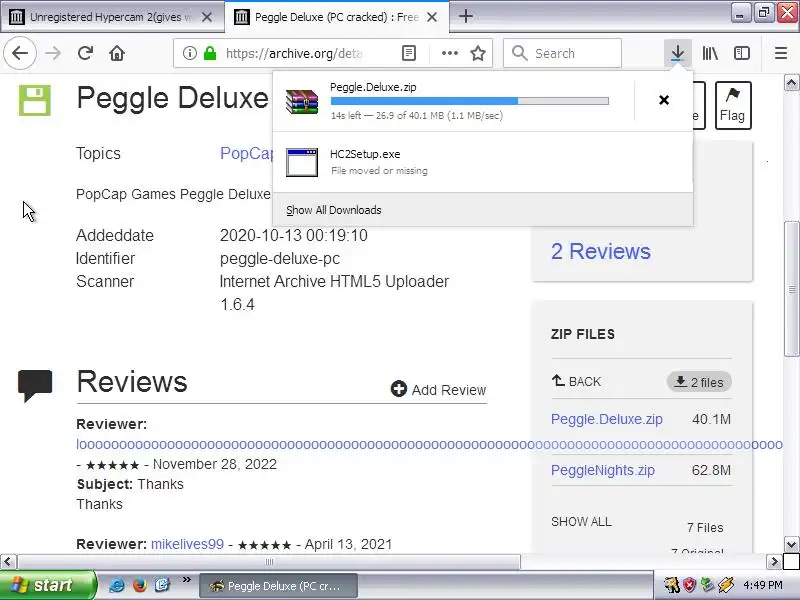Flag this archive item
Image resolution: width=800 pixels, height=600 pixels.
pyautogui.click(x=733, y=105)
